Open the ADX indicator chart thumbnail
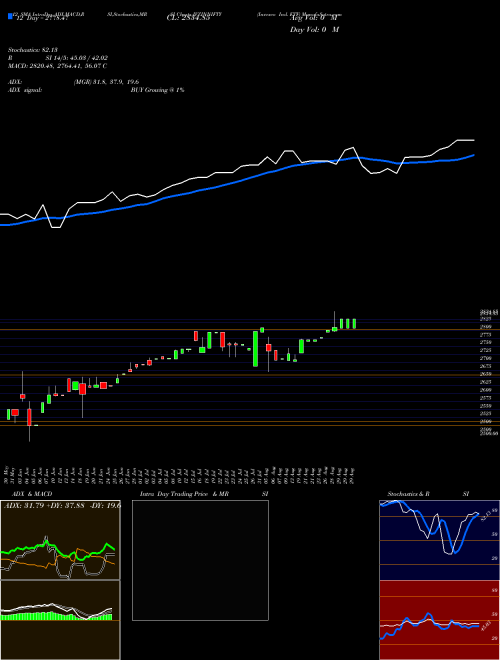The height and width of the screenshot is (660, 500). [60, 540]
